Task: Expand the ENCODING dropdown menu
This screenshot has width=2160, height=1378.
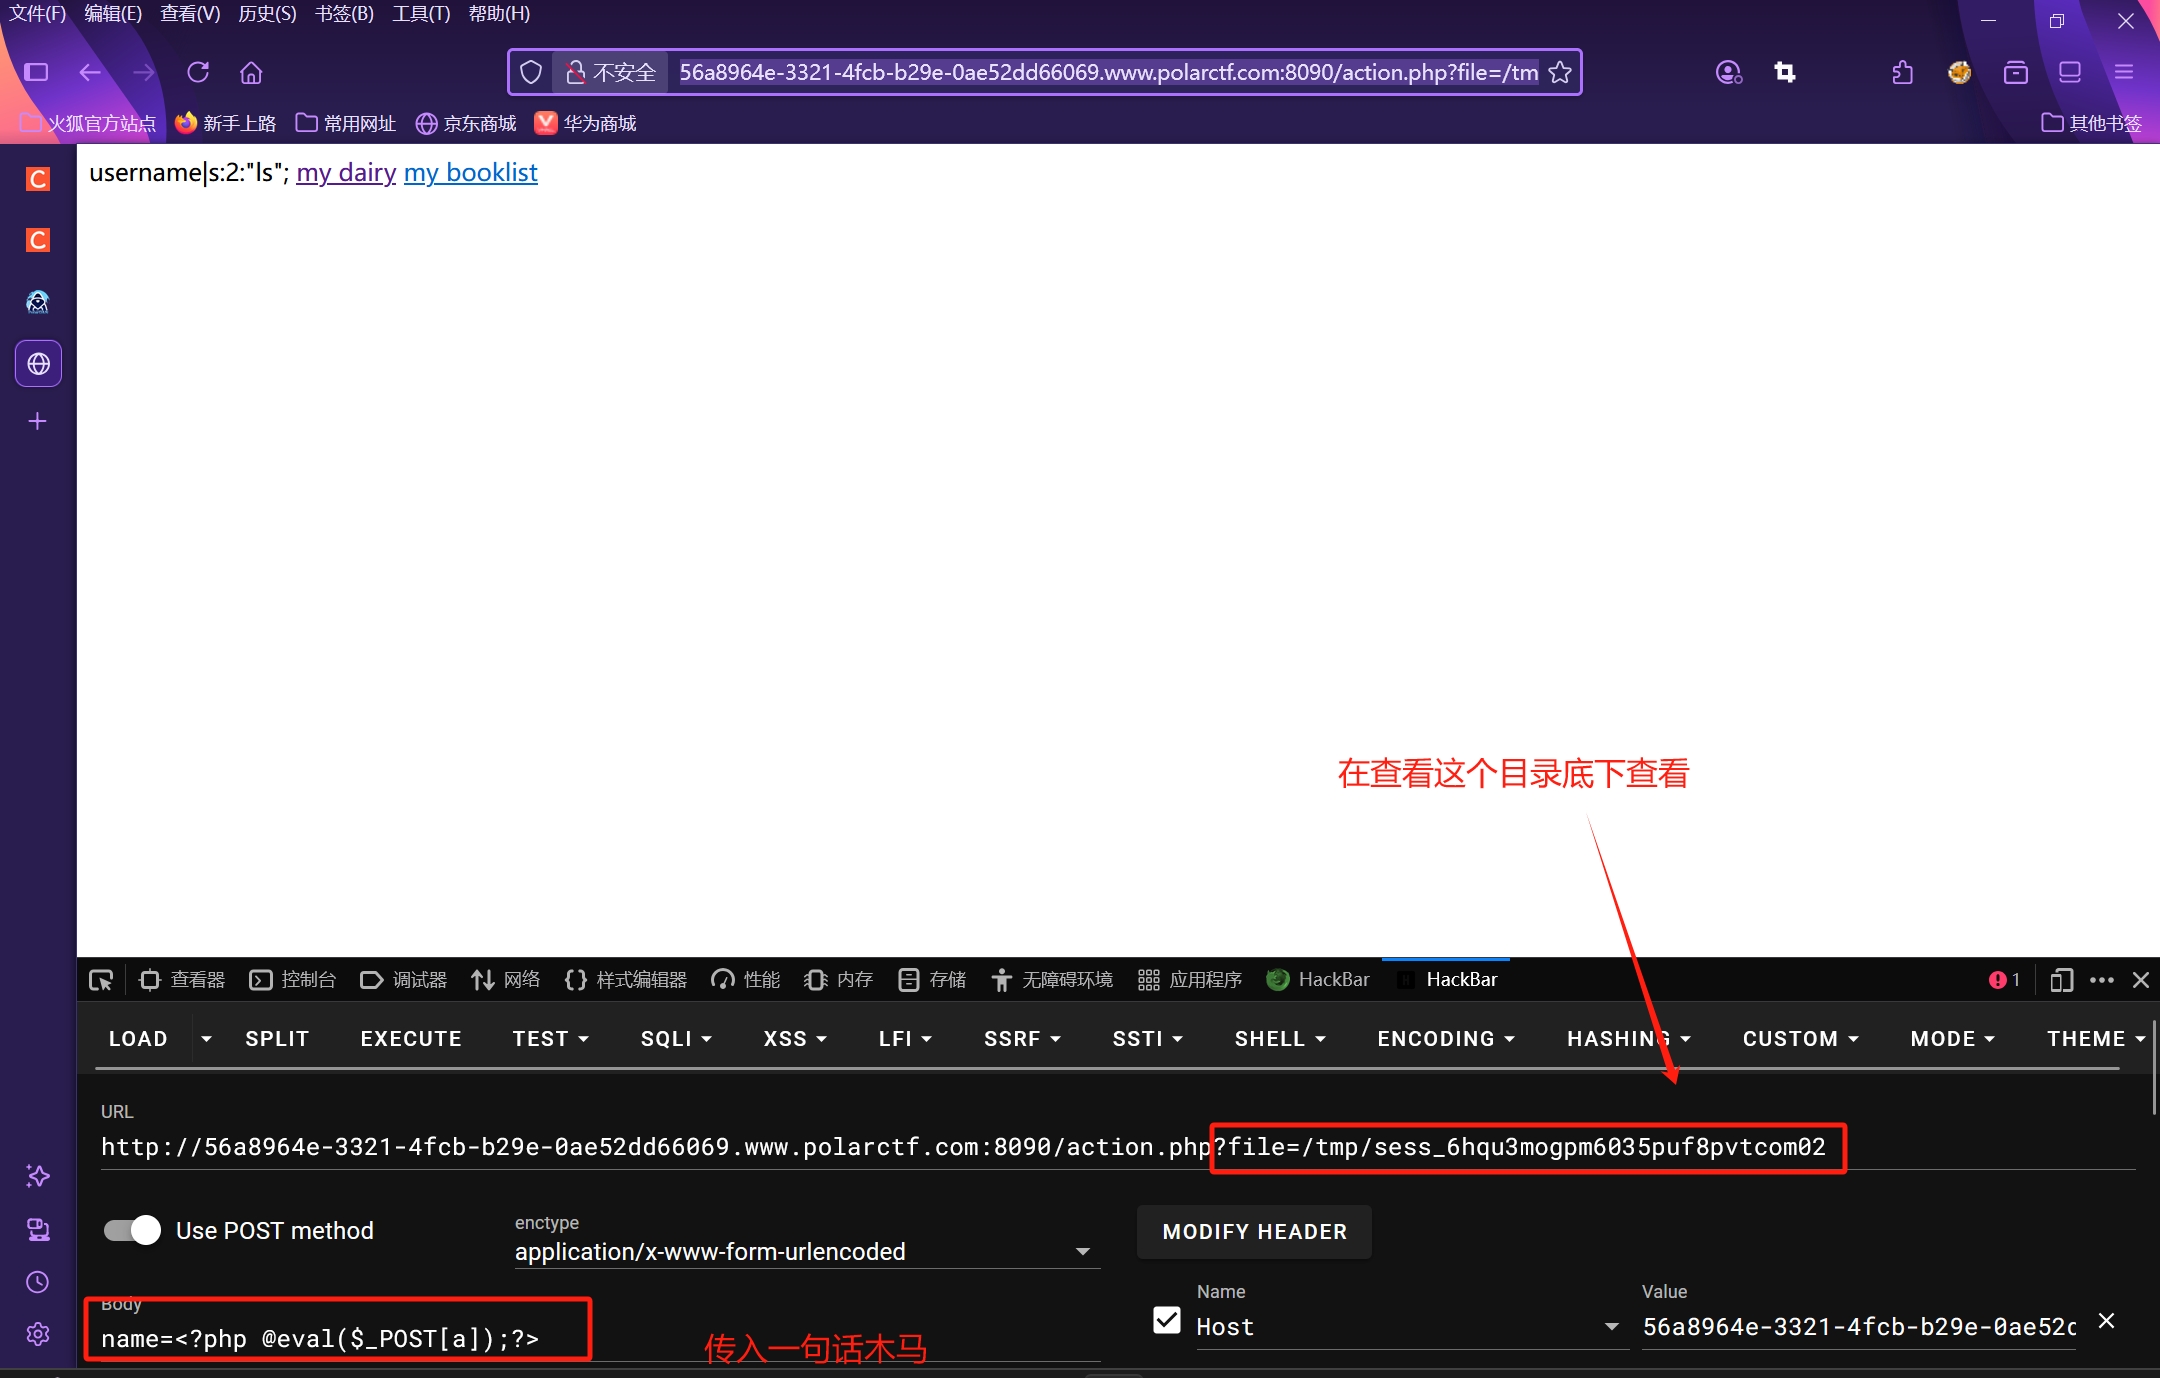Action: click(1445, 1038)
